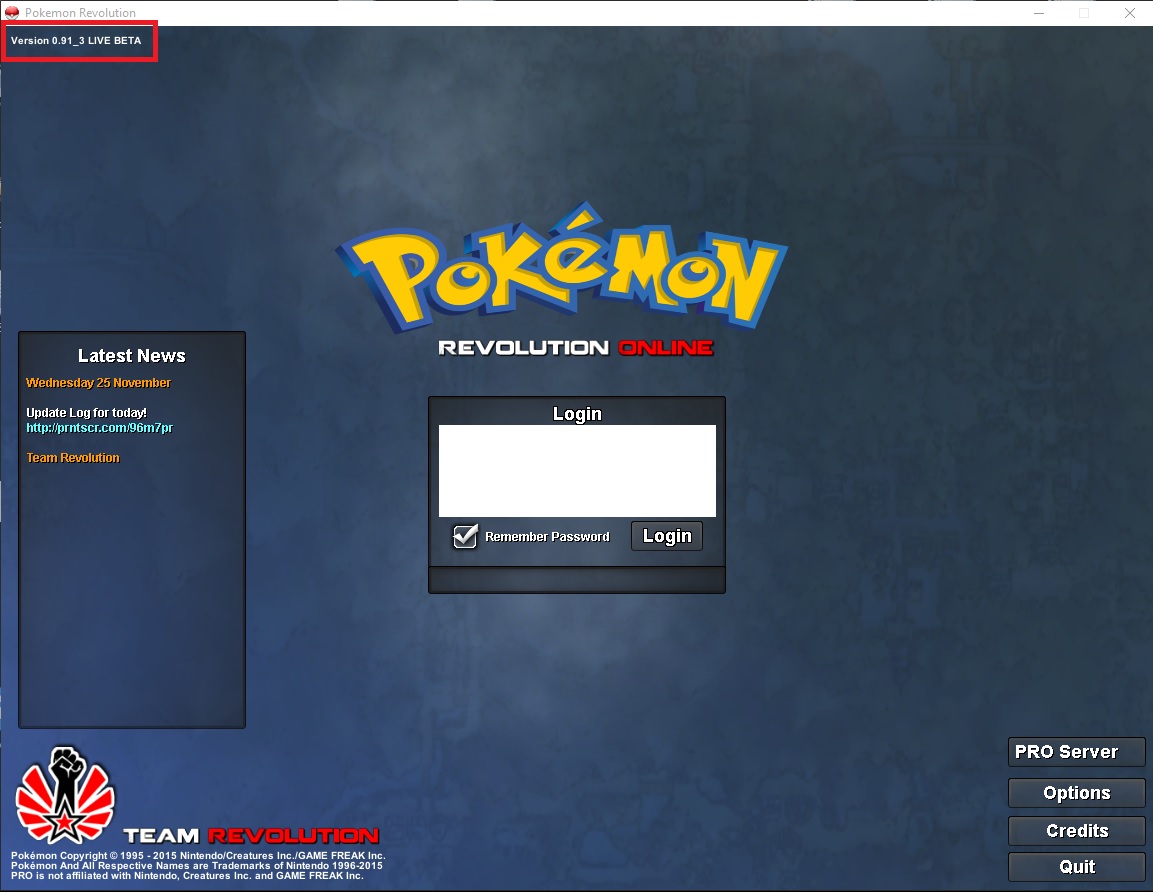The width and height of the screenshot is (1153, 892).
Task: Click the 'TEAM REVOLUTION' wordmark at bottom
Action: pos(251,835)
